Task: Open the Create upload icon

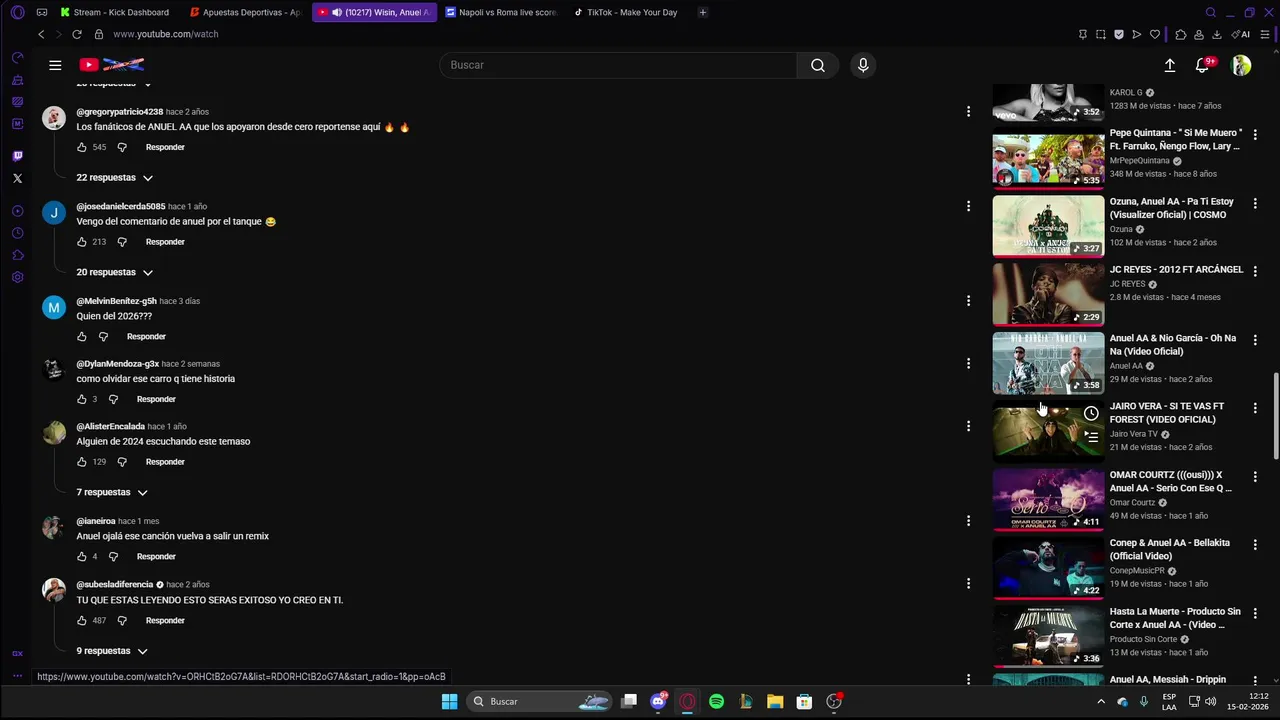Action: tap(1170, 65)
